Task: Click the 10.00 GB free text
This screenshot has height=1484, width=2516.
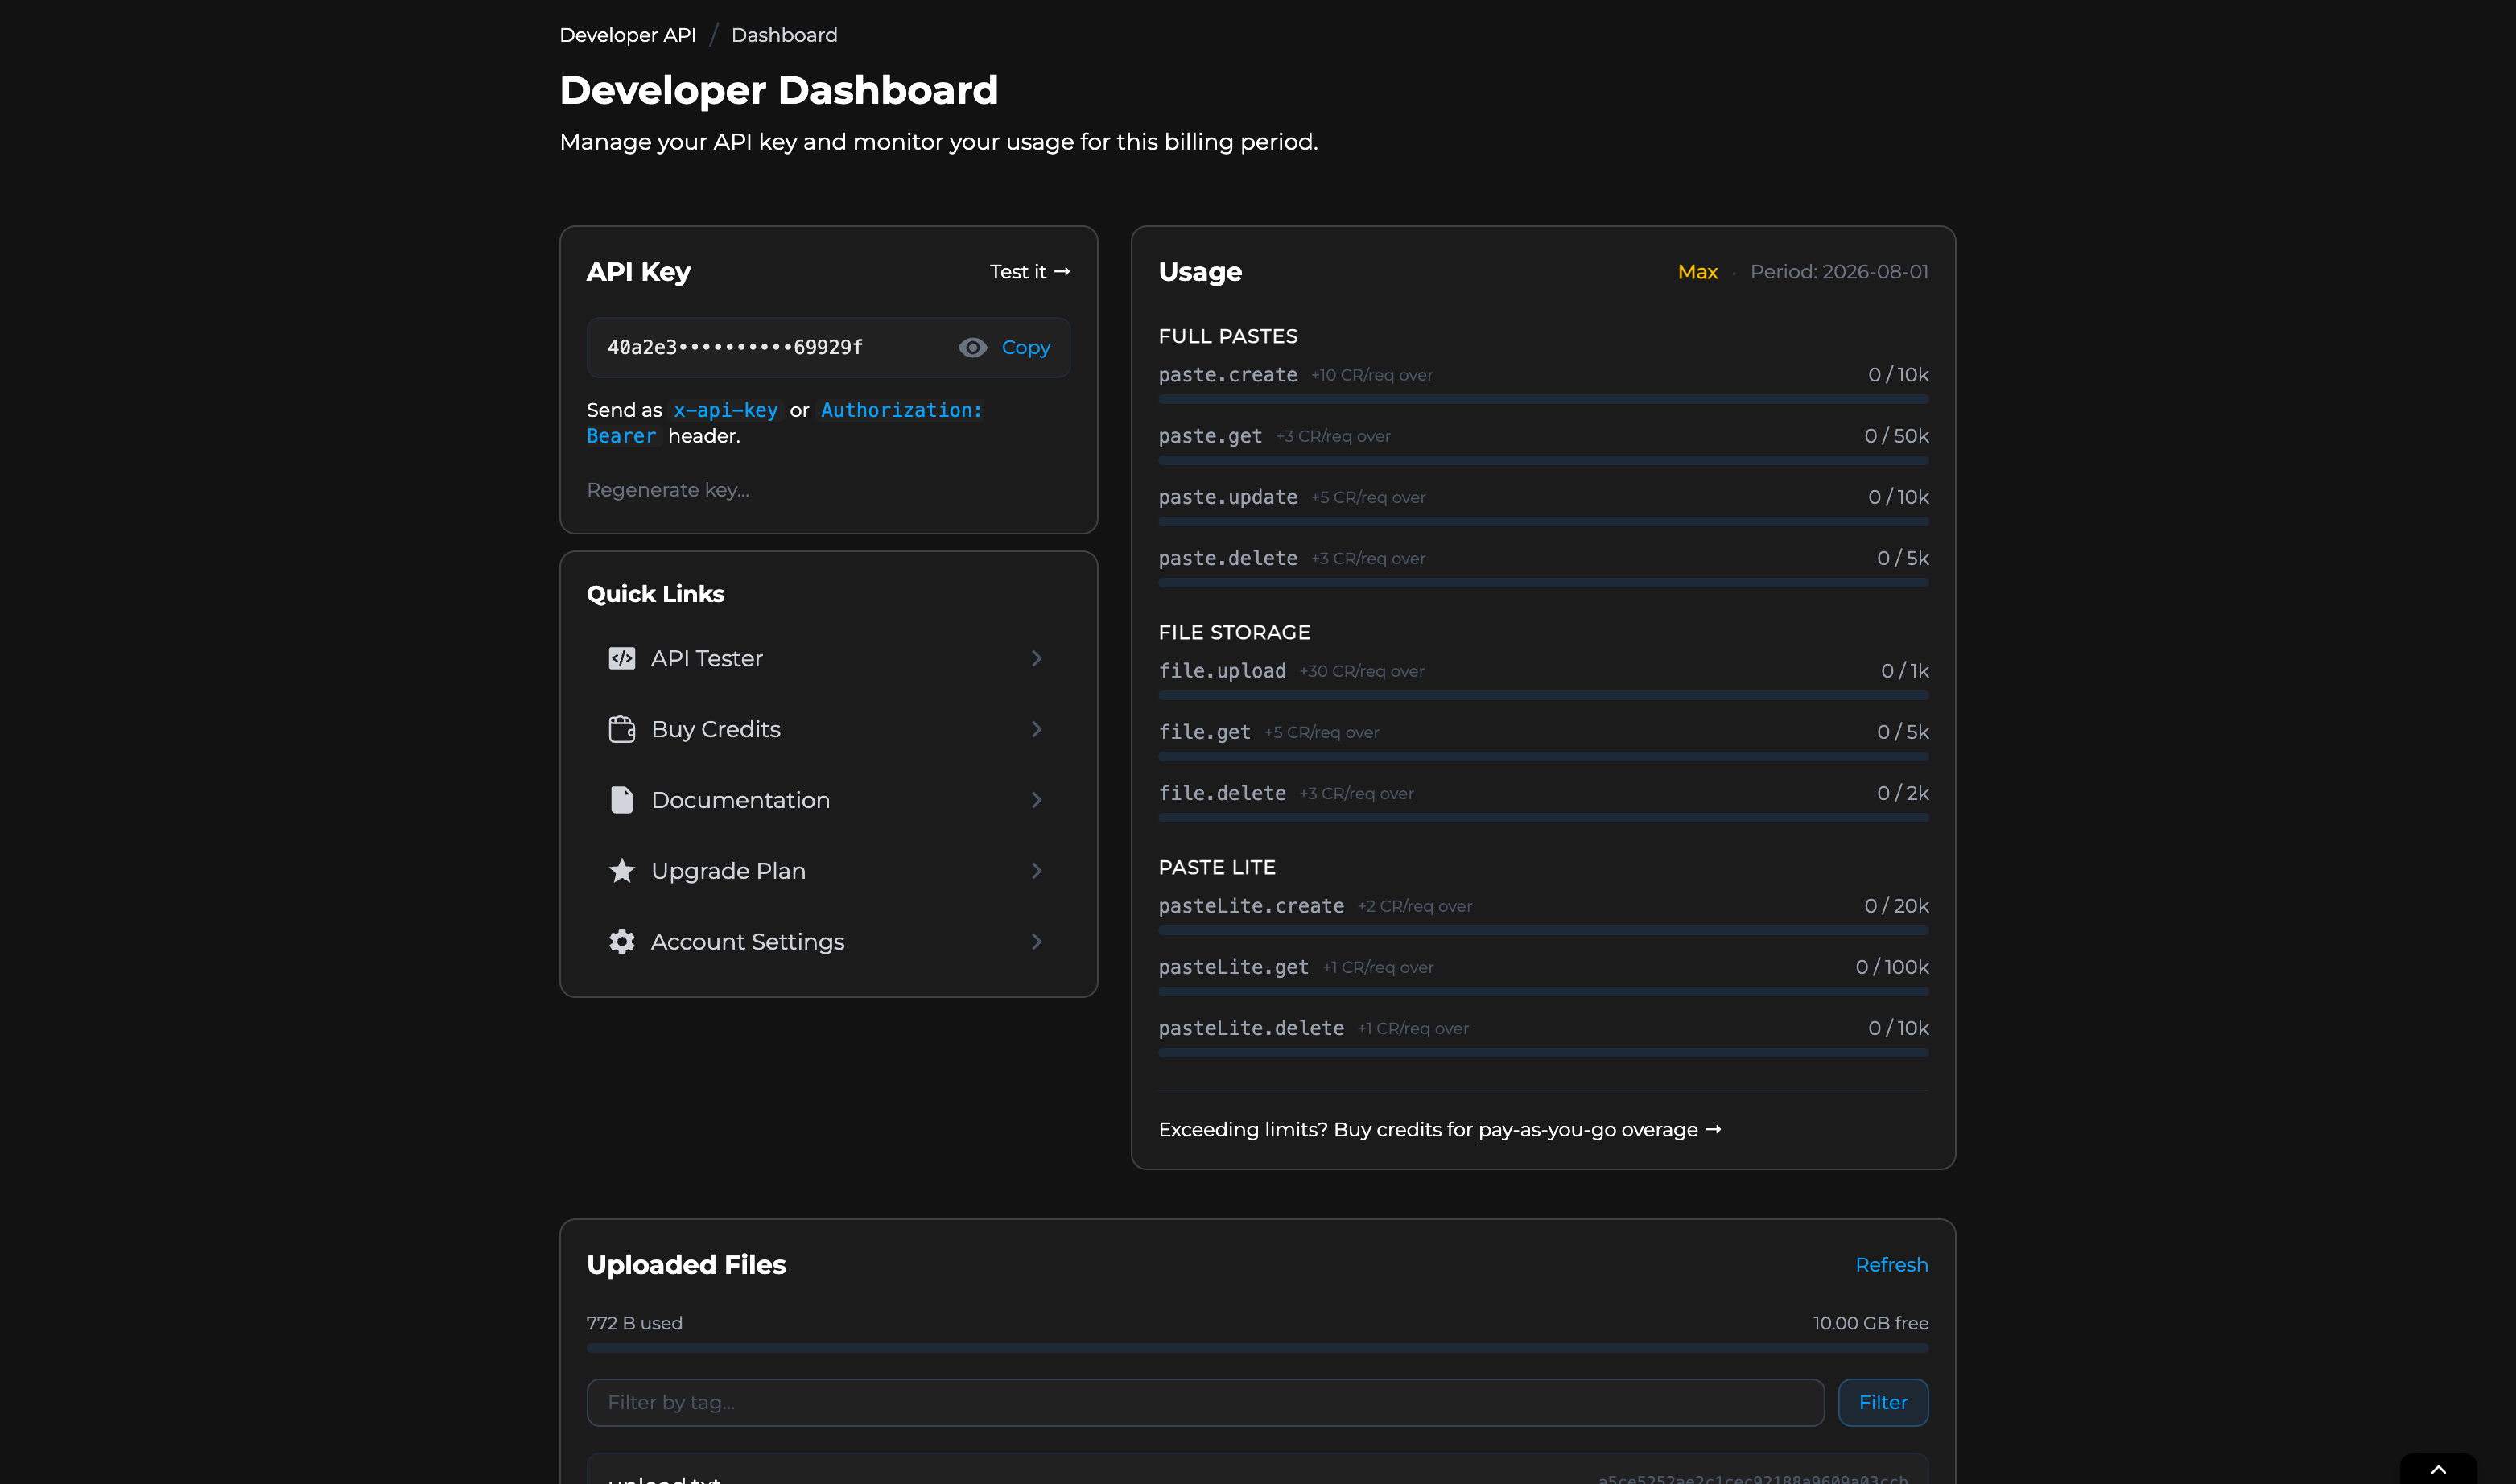Action: [x=1870, y=1324]
